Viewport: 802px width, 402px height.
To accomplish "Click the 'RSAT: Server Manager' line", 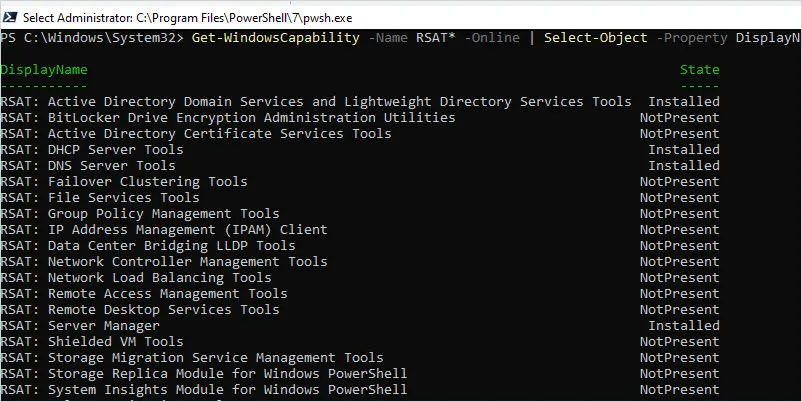I will coord(80,326).
